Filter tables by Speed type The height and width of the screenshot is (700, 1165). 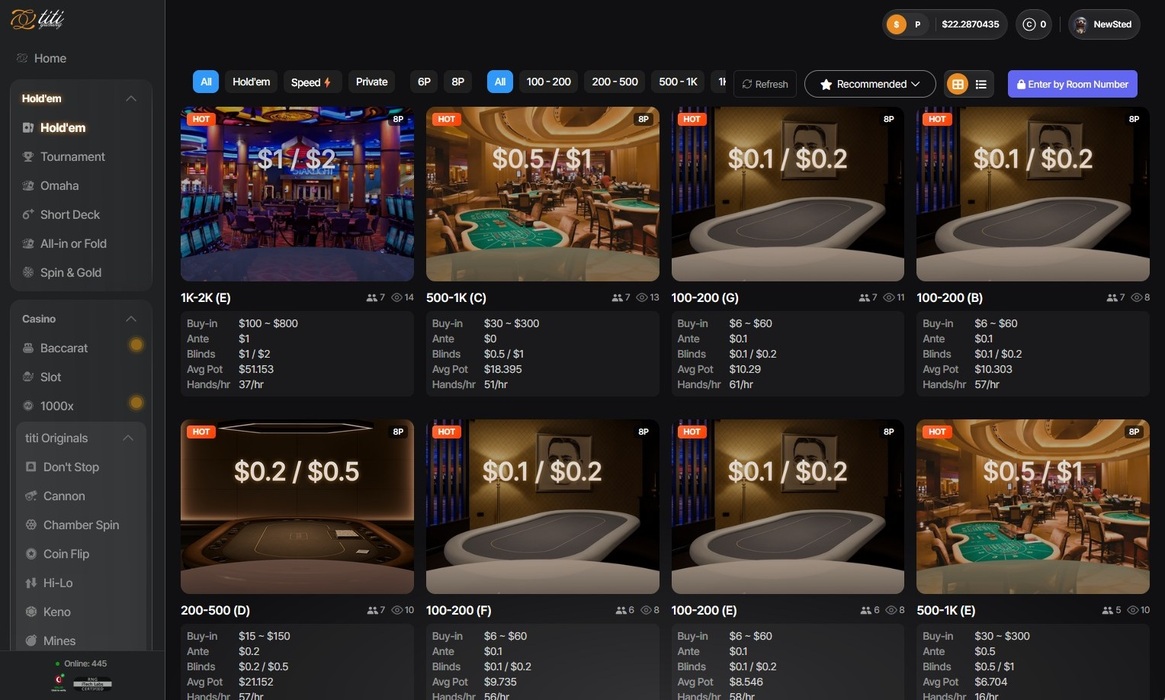point(311,82)
